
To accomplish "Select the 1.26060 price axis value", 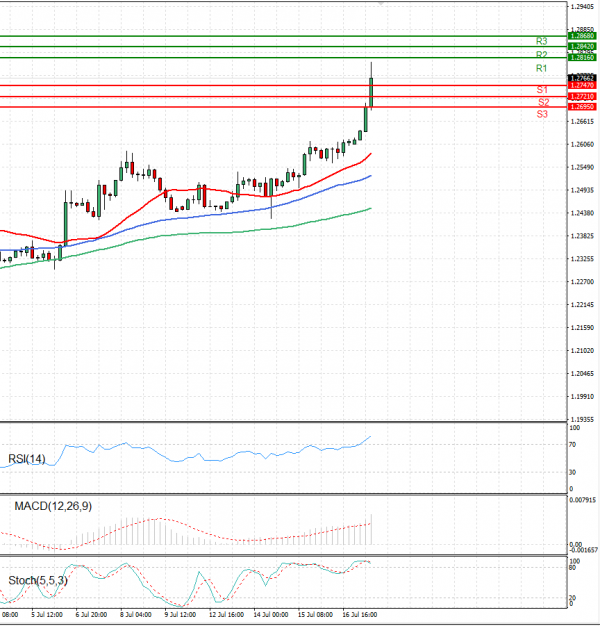I will [582, 144].
